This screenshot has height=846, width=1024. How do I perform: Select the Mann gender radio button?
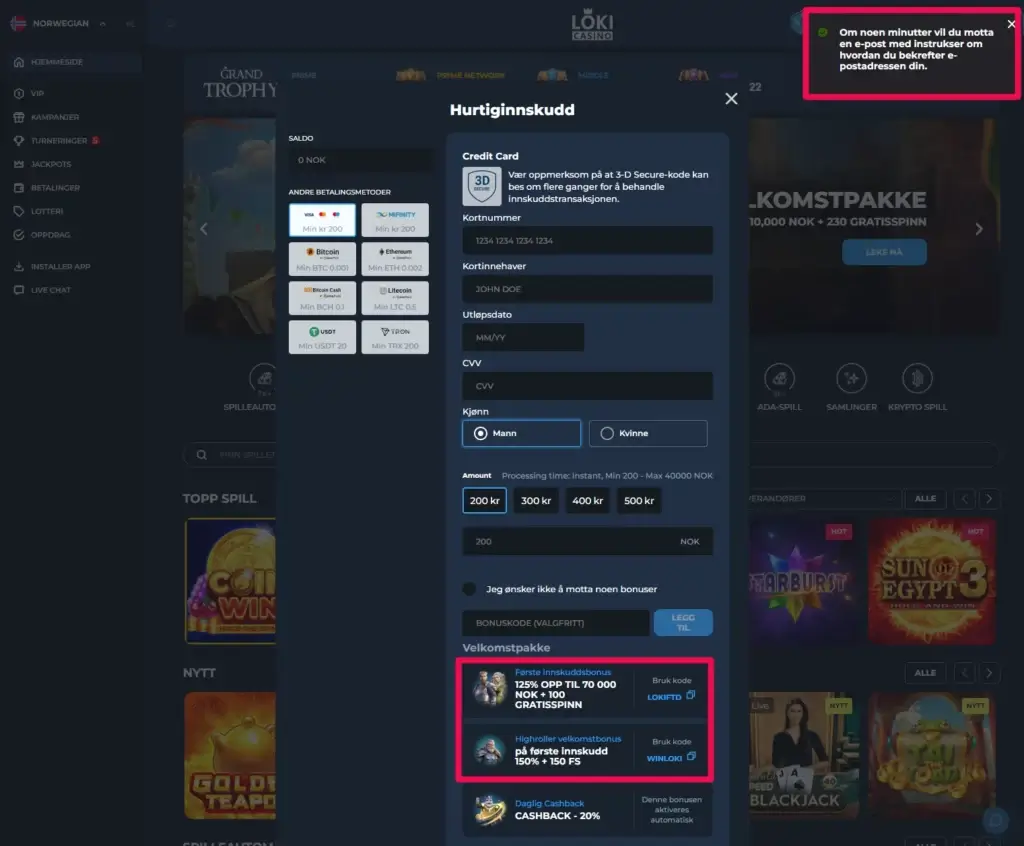click(481, 433)
